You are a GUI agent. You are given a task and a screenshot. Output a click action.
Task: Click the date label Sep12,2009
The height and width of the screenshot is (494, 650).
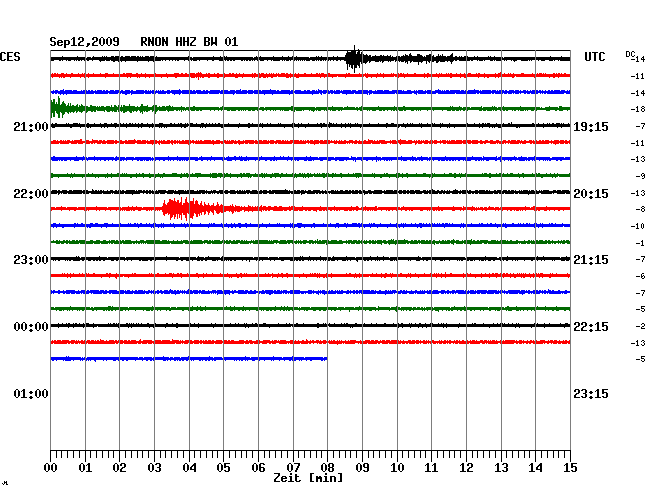[x=84, y=42]
